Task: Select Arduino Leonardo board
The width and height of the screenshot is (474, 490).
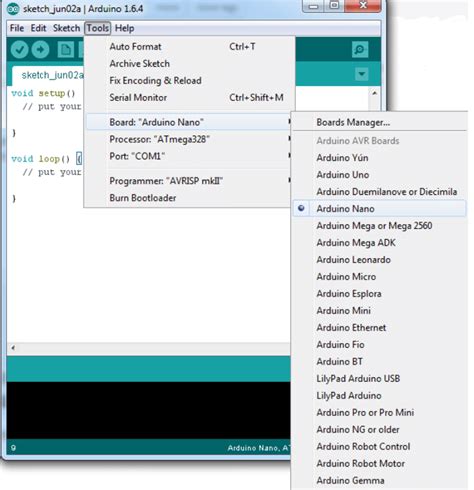Action: click(x=379, y=260)
